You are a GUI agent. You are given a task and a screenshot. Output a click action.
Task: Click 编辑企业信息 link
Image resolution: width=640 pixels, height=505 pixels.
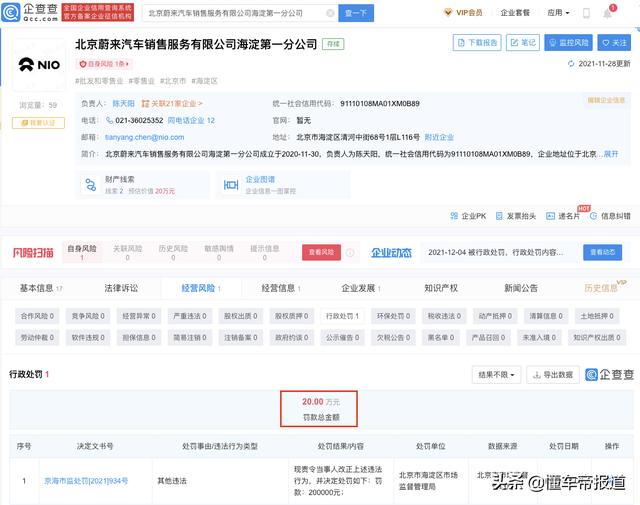point(606,100)
